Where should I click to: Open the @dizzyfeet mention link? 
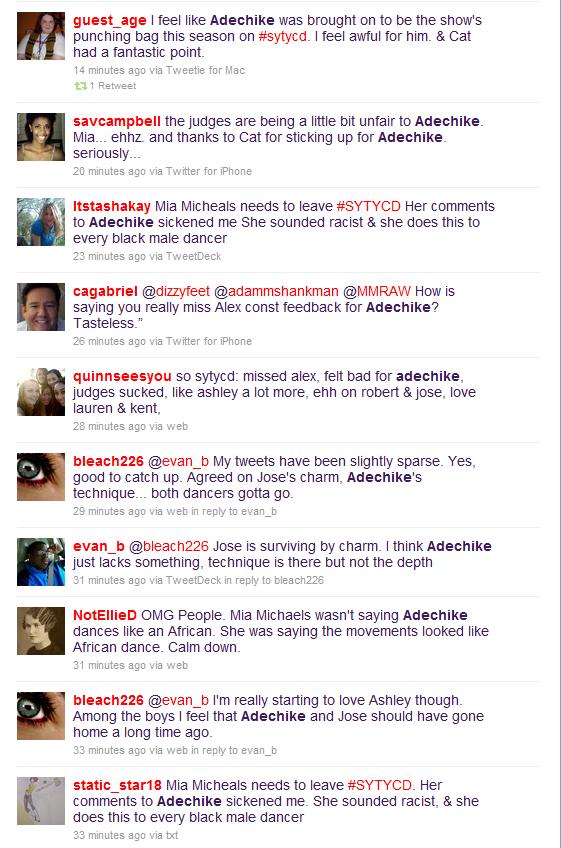(176, 292)
